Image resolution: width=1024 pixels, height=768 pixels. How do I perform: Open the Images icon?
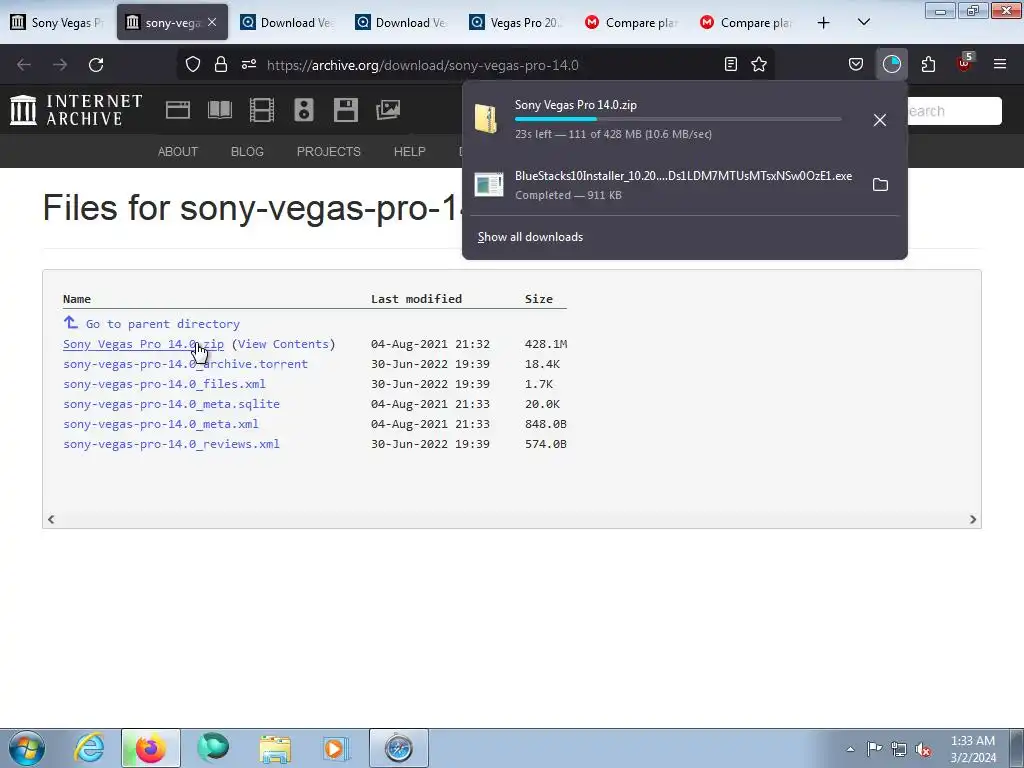tap(388, 110)
